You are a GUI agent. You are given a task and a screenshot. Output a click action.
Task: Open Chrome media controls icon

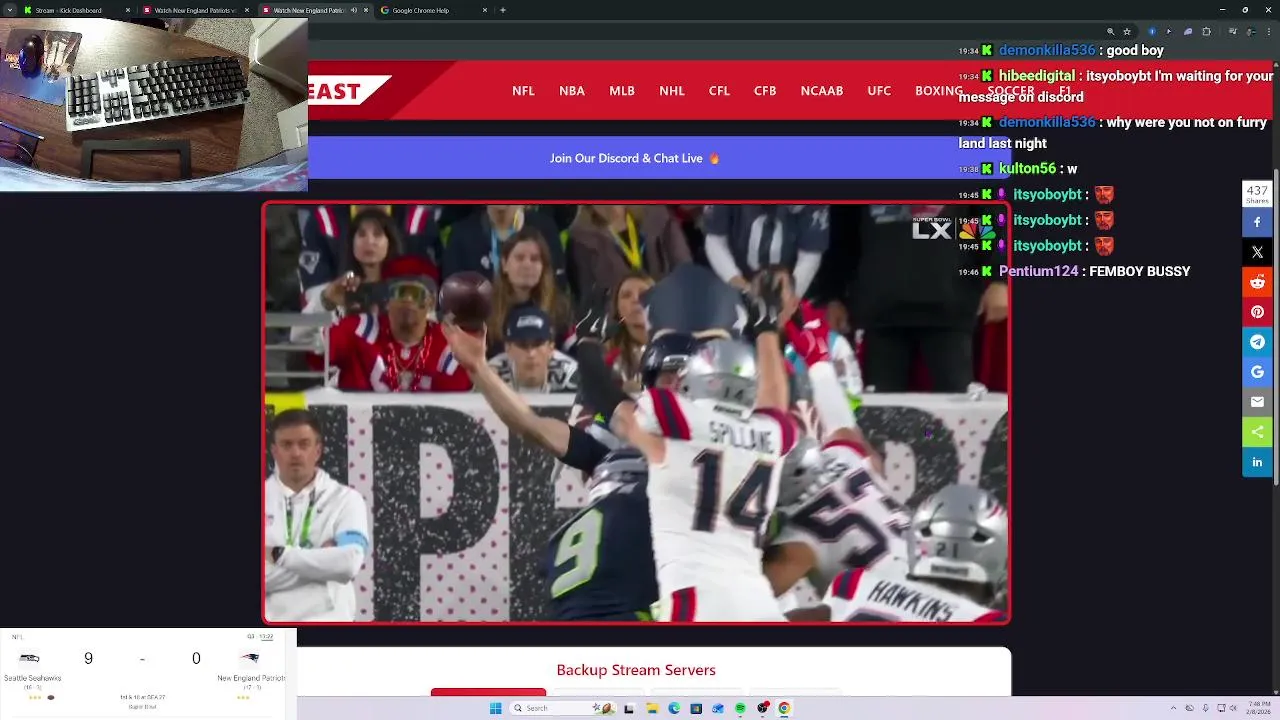1233,31
